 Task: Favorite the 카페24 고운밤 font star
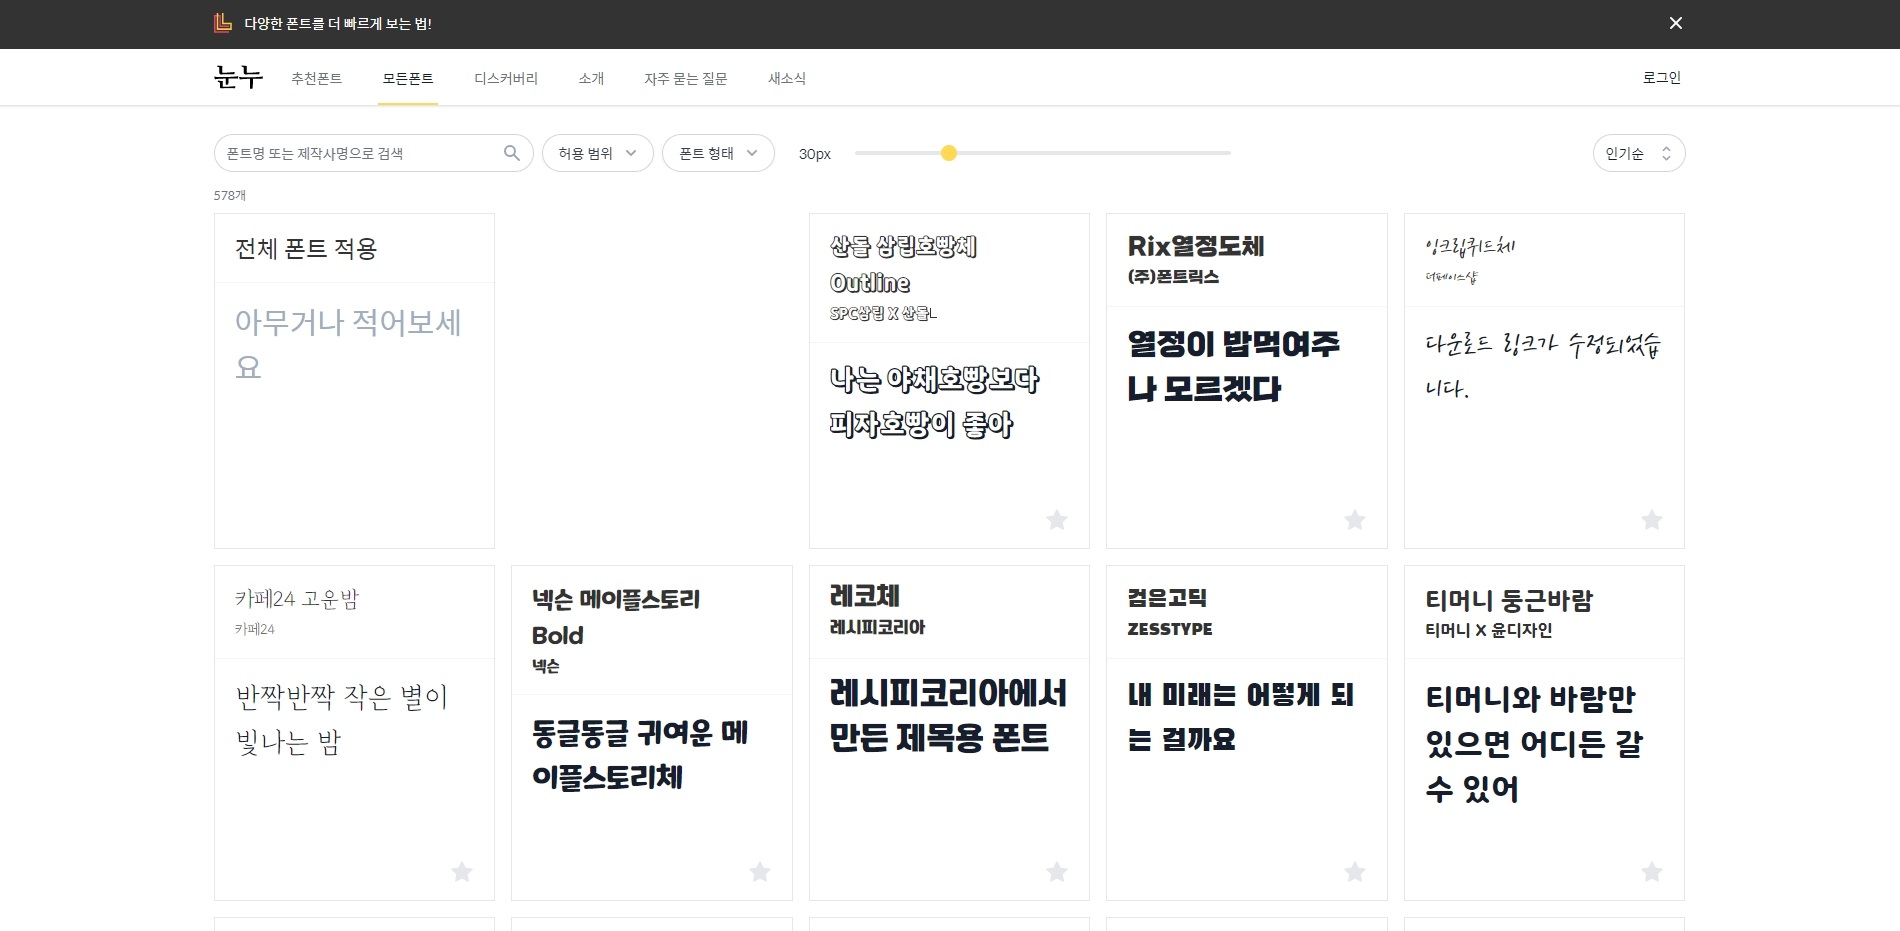click(x=462, y=872)
